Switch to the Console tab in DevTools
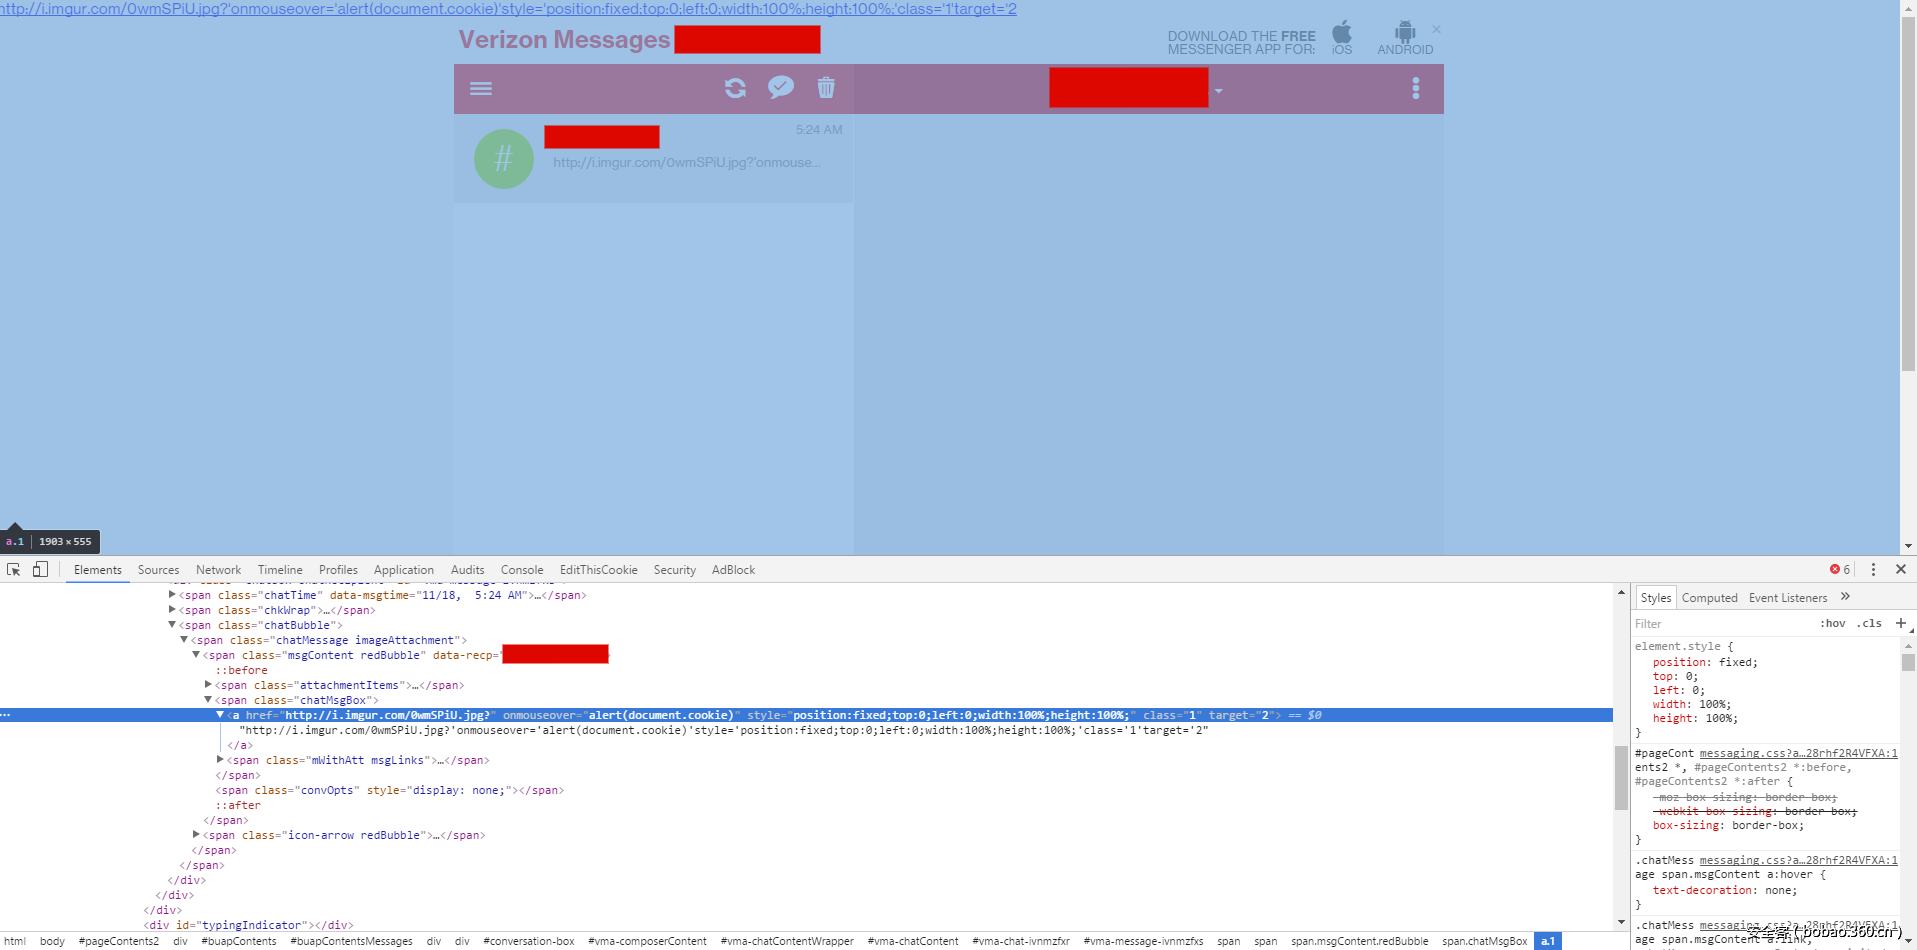This screenshot has height=950, width=1917. click(x=522, y=570)
